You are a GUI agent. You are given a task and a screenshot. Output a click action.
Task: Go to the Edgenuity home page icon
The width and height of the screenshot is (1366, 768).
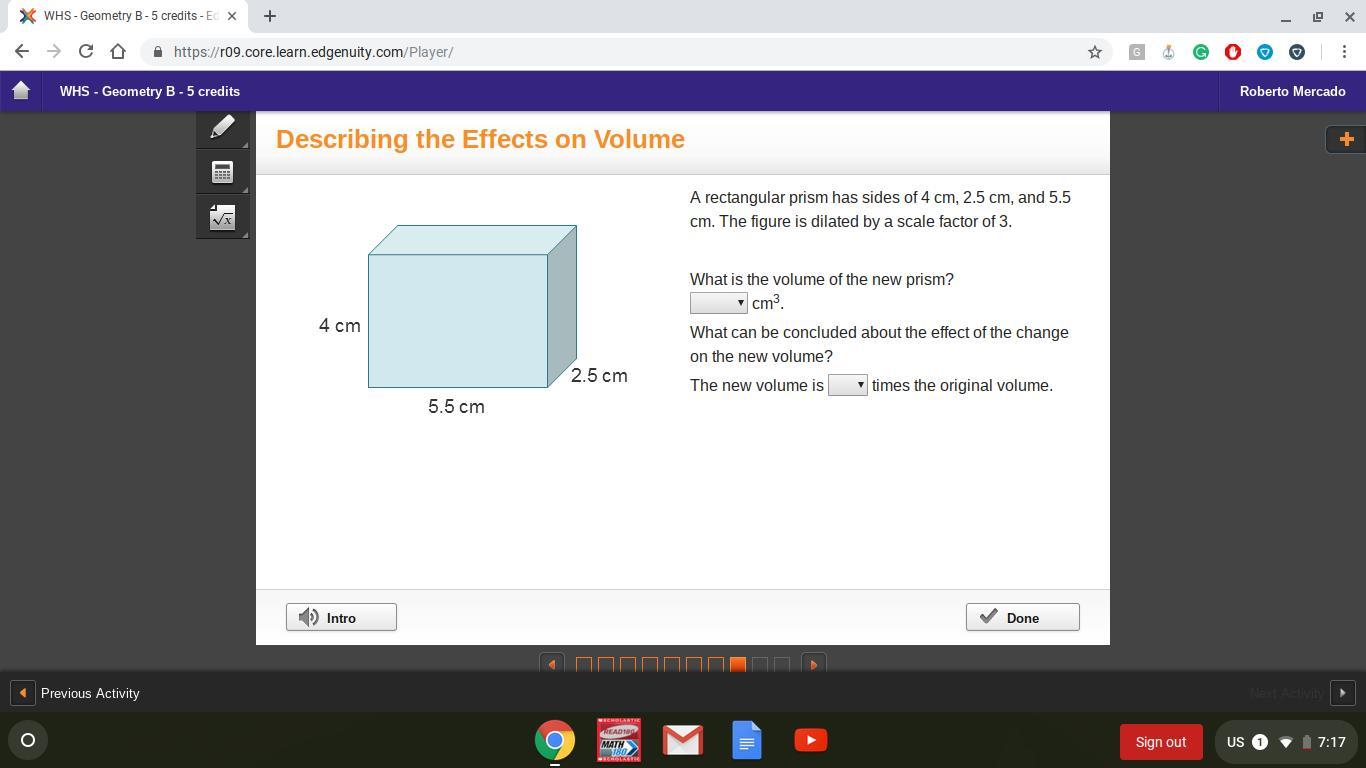21,91
